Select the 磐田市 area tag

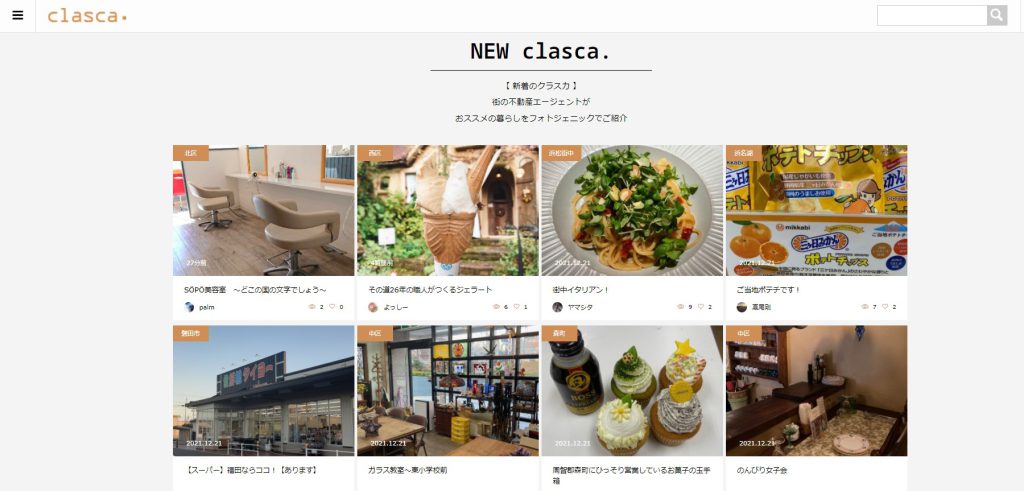pos(191,333)
